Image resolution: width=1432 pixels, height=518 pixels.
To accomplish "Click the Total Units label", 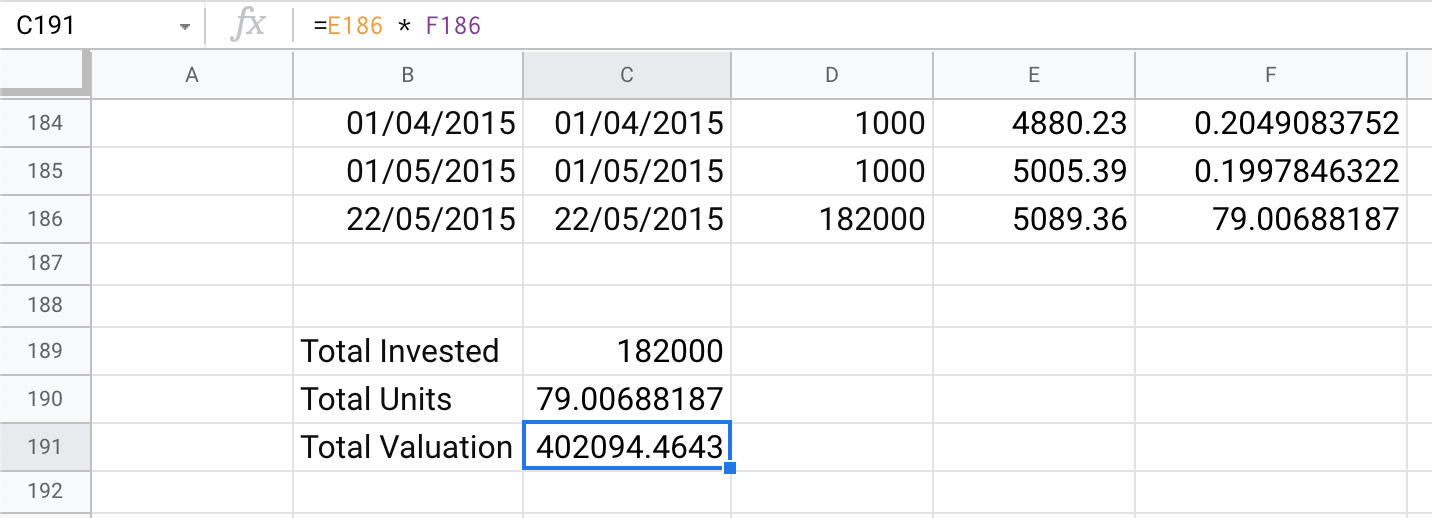I will point(377,399).
